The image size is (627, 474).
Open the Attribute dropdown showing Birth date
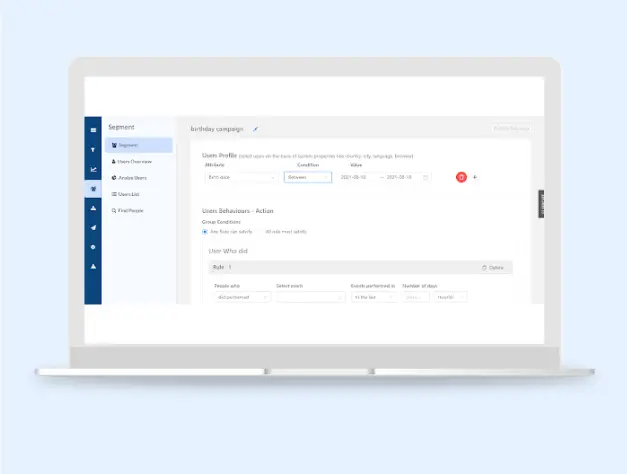tap(242, 177)
